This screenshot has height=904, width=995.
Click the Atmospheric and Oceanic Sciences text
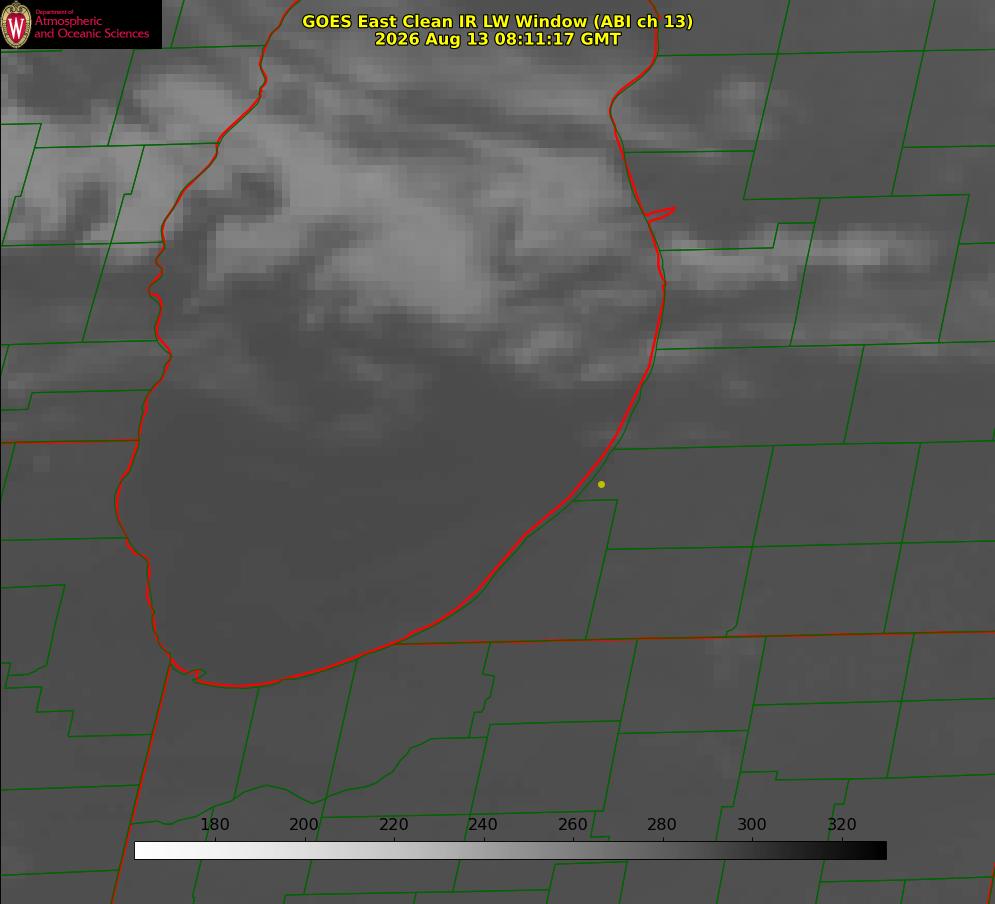coord(91,27)
